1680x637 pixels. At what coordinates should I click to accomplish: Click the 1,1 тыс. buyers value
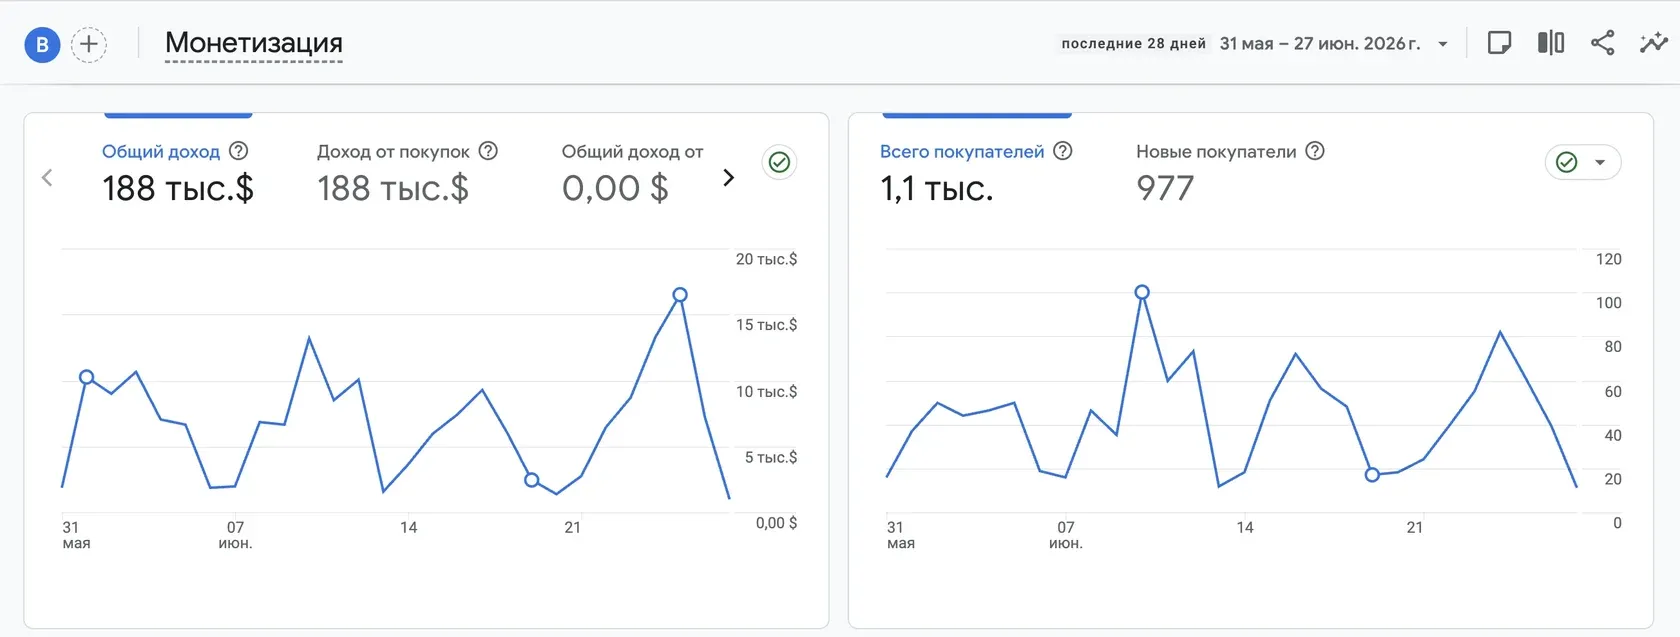tap(937, 189)
